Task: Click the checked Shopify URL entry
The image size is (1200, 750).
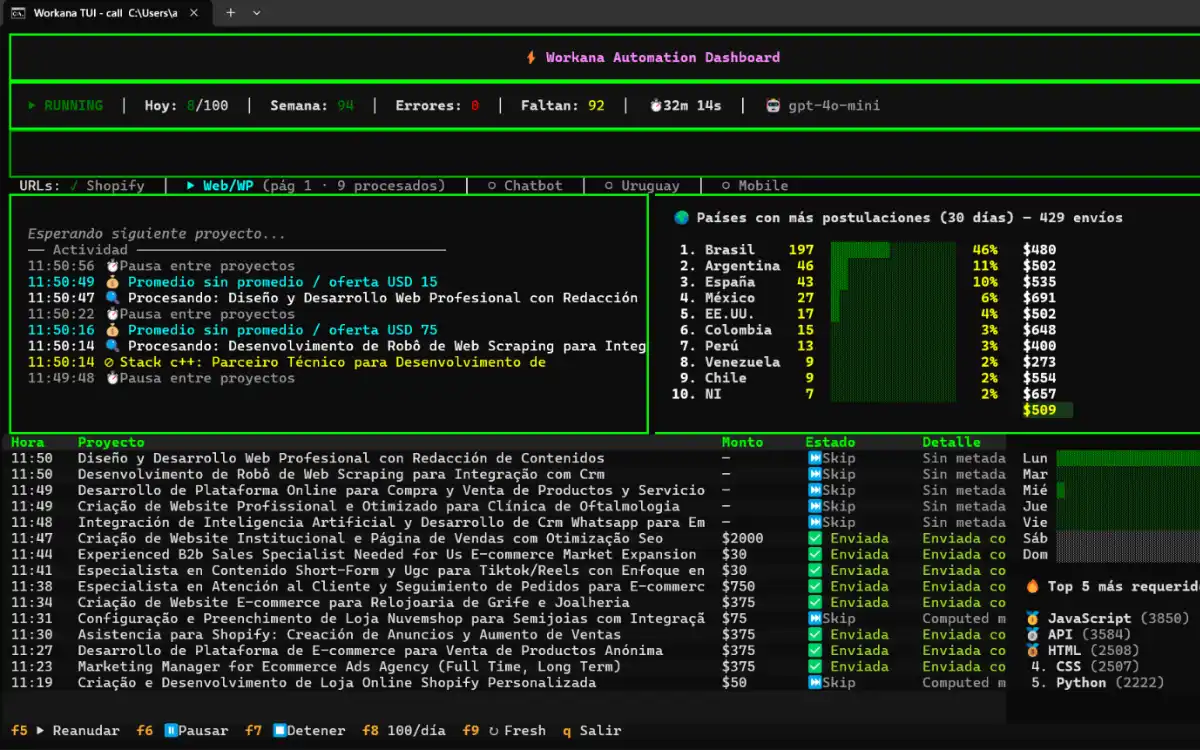Action: [107, 186]
